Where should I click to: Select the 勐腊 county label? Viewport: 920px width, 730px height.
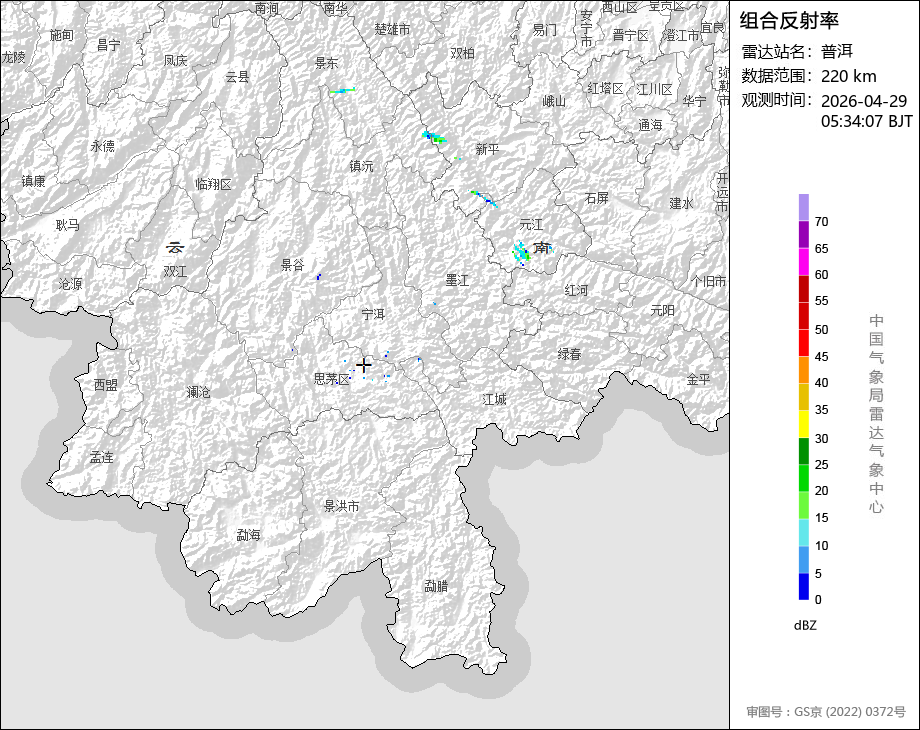point(436,586)
